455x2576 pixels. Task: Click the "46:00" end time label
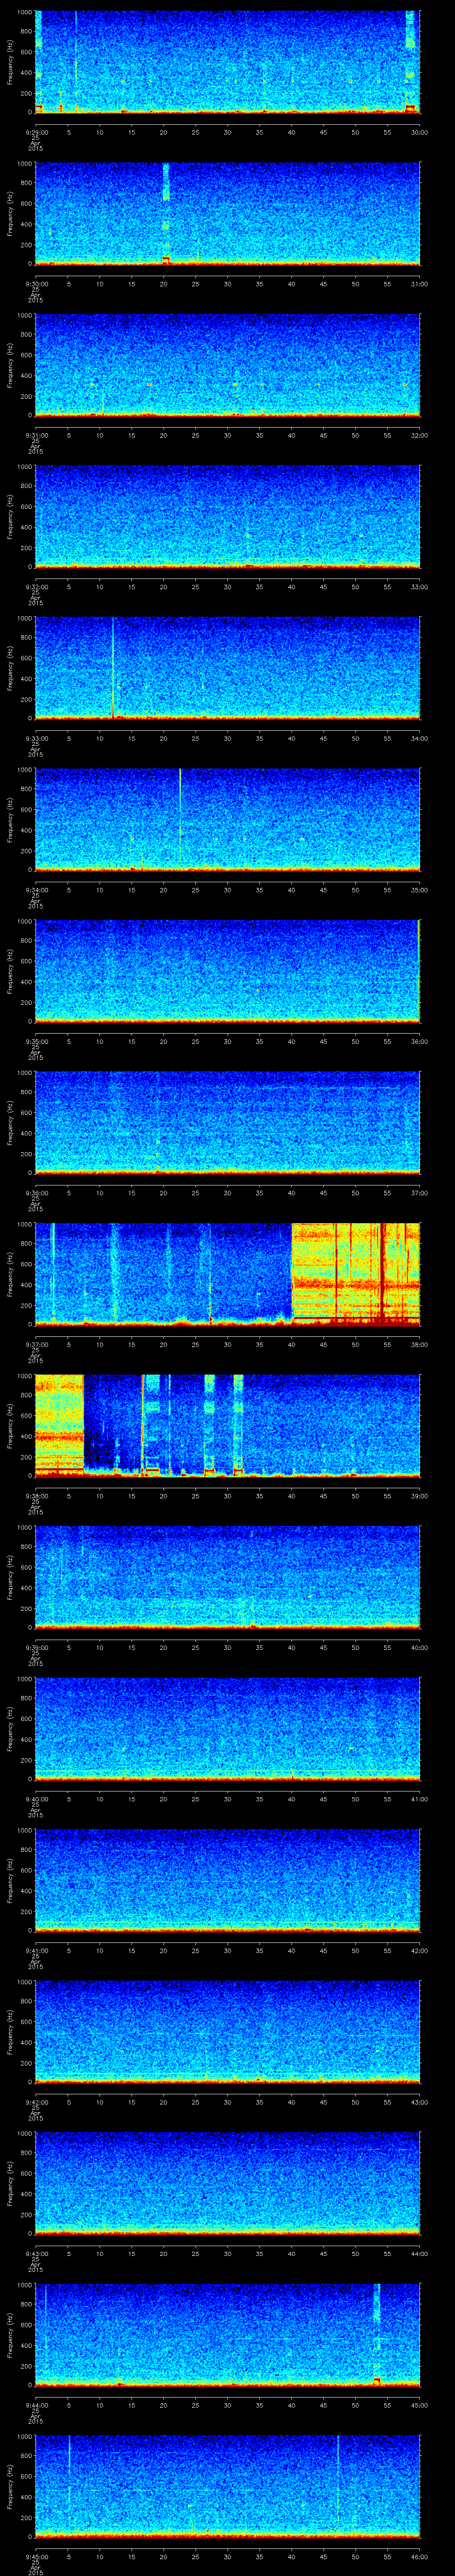pos(420,2556)
